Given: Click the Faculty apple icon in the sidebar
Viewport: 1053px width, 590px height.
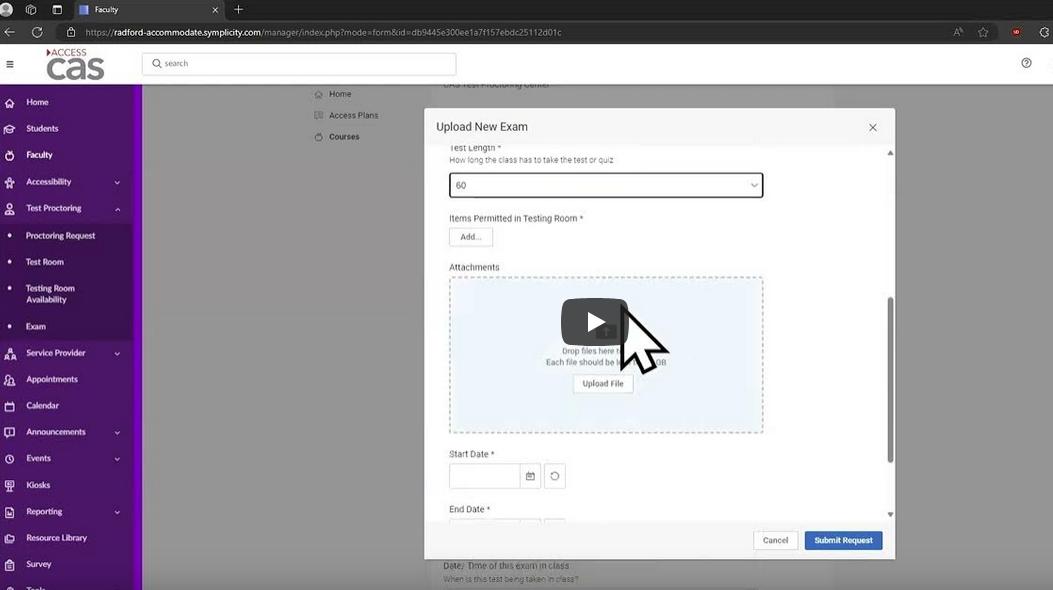Looking at the screenshot, I should point(9,155).
